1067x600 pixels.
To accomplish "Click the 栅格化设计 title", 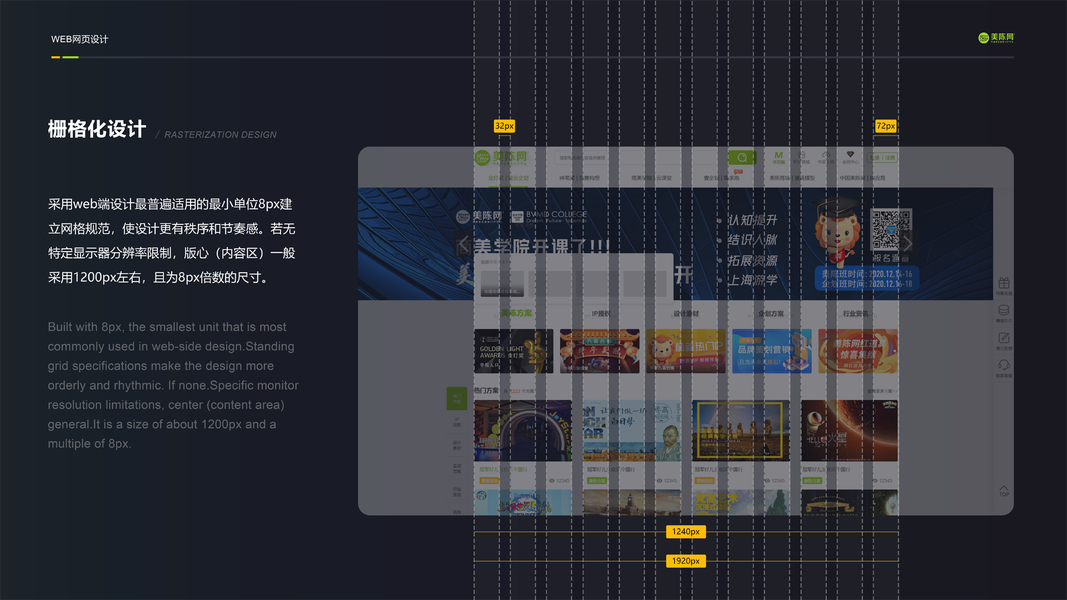I will [97, 129].
